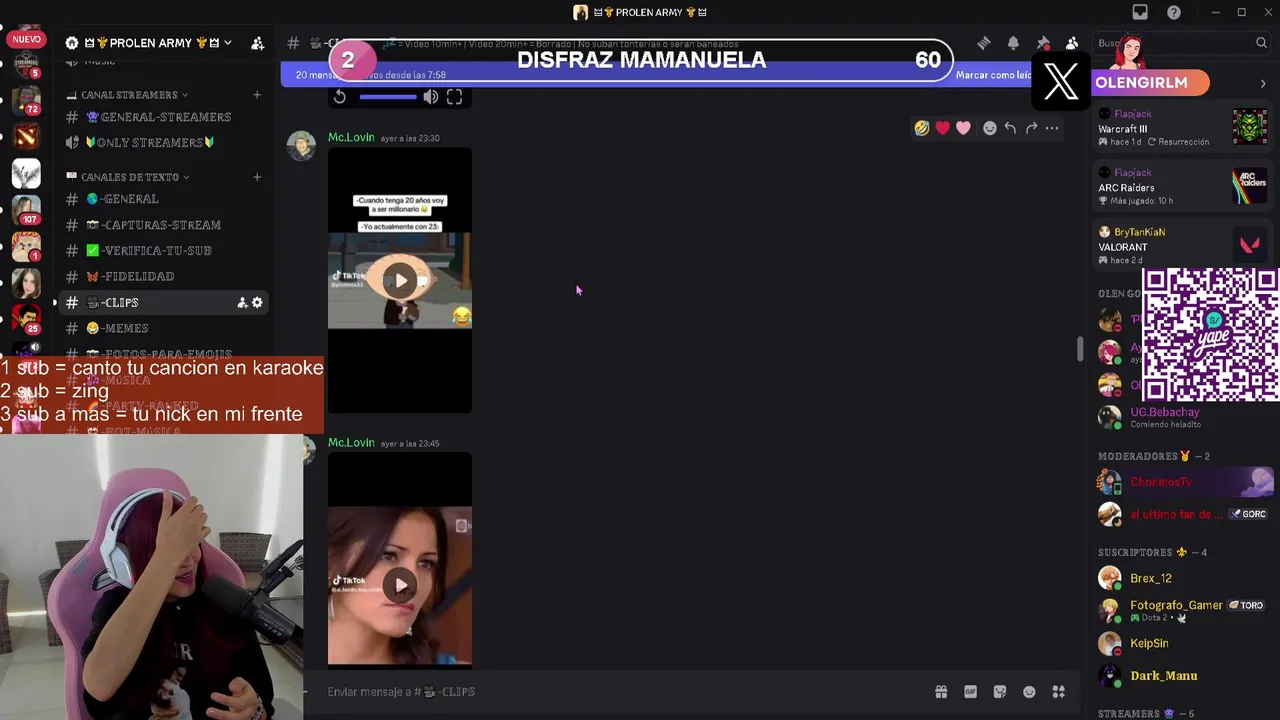Open ARC Raiders activity card
The width and height of the screenshot is (1280, 720).
click(x=1183, y=187)
